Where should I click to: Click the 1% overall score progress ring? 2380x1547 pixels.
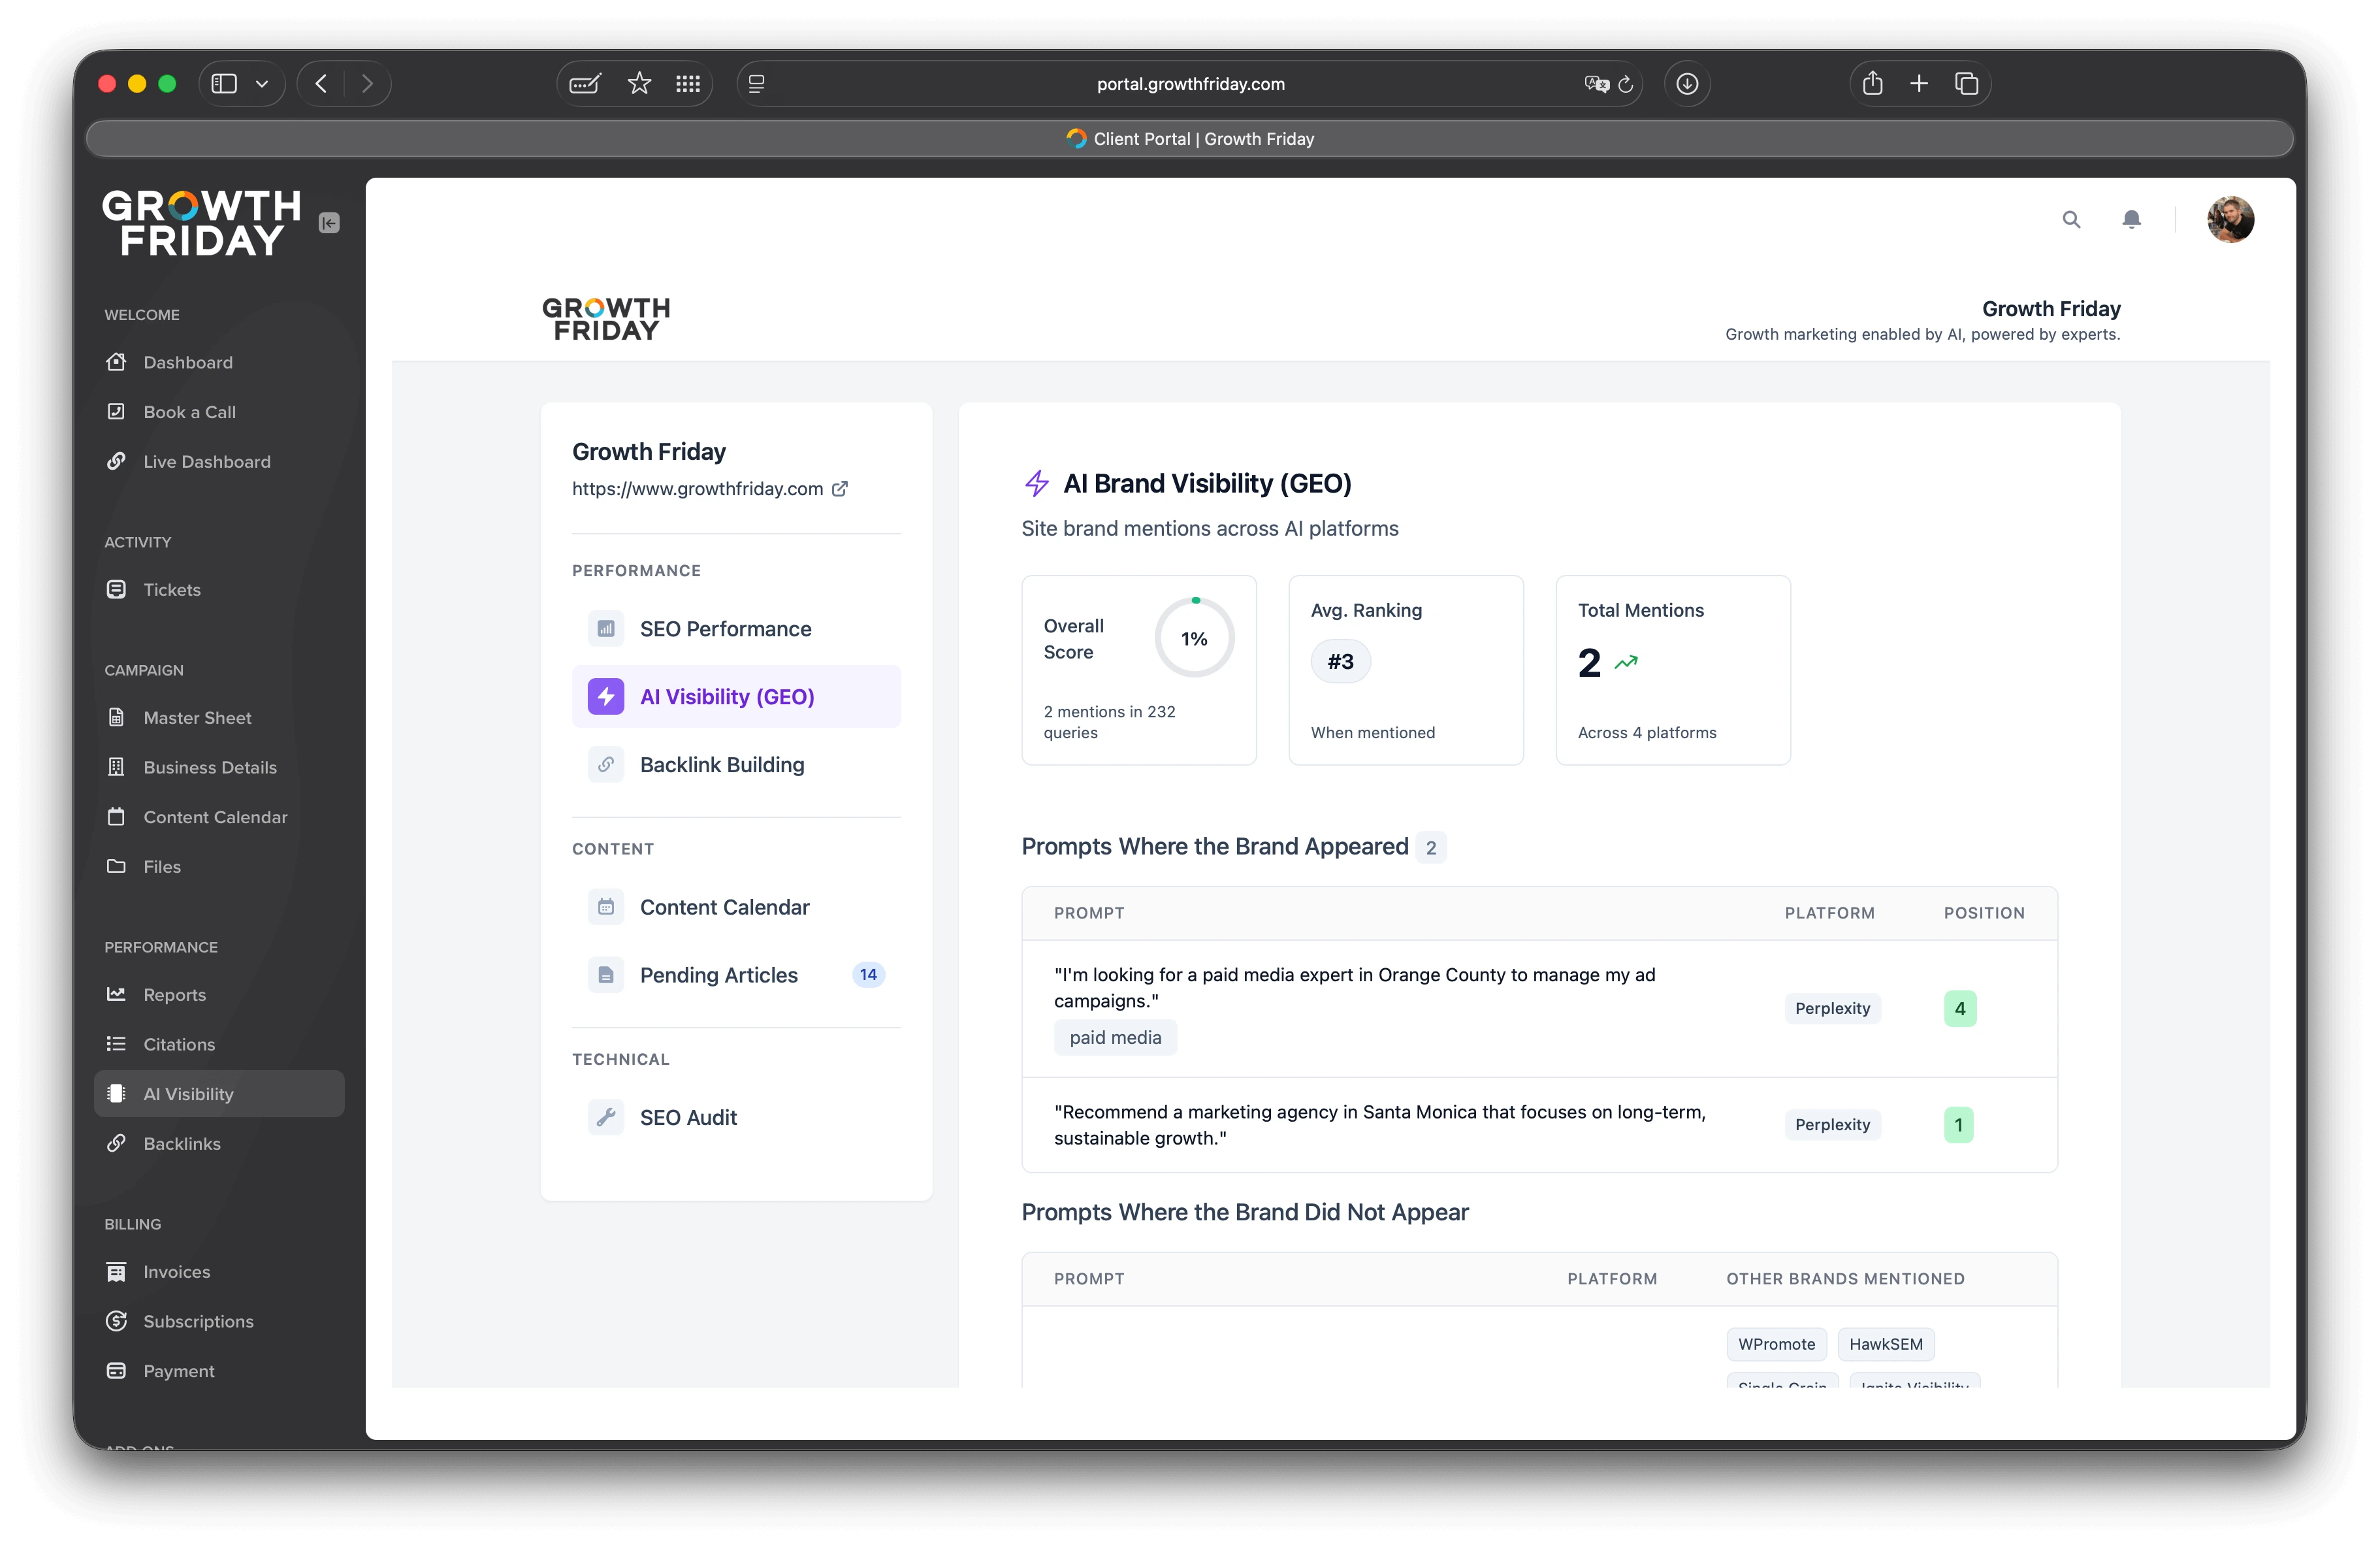(1194, 638)
